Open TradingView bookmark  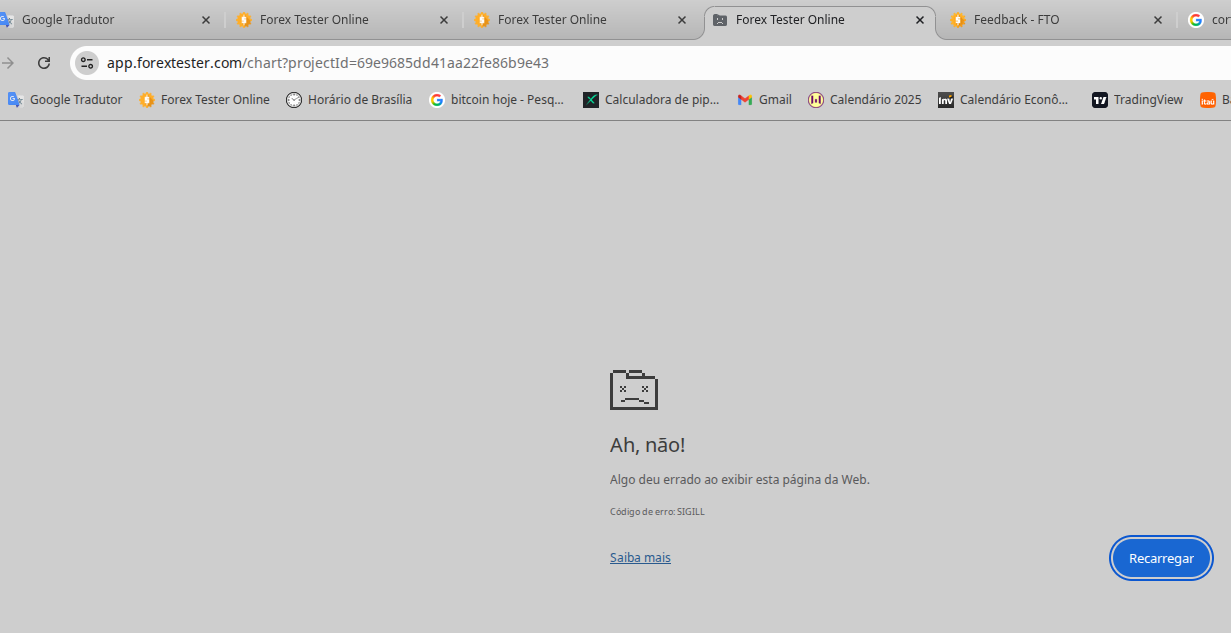pyautogui.click(x=1138, y=100)
